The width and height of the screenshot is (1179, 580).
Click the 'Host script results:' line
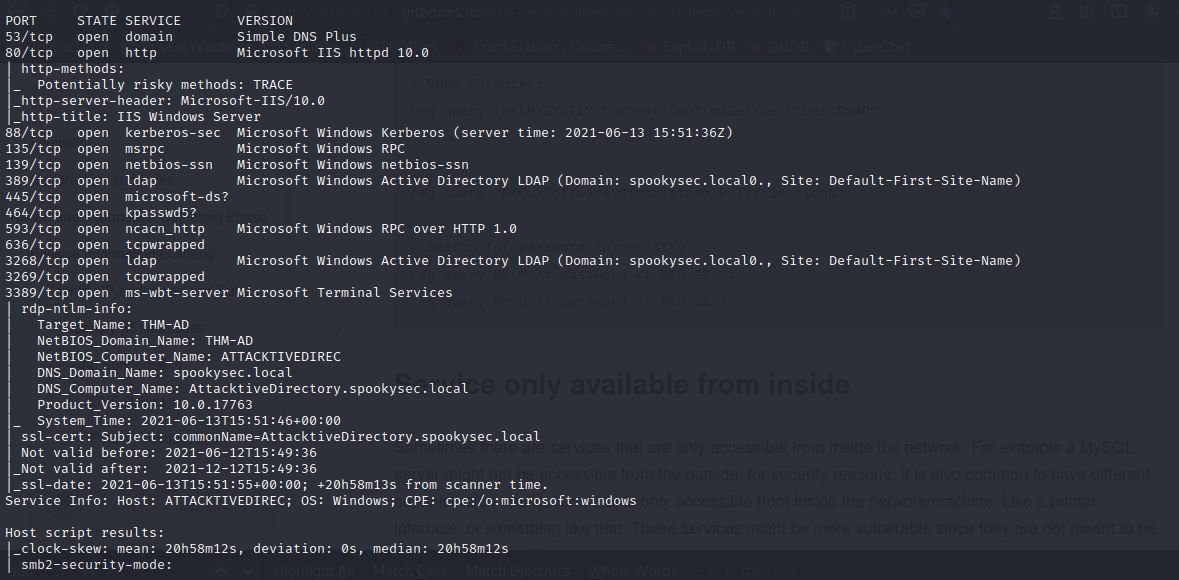click(x=84, y=533)
